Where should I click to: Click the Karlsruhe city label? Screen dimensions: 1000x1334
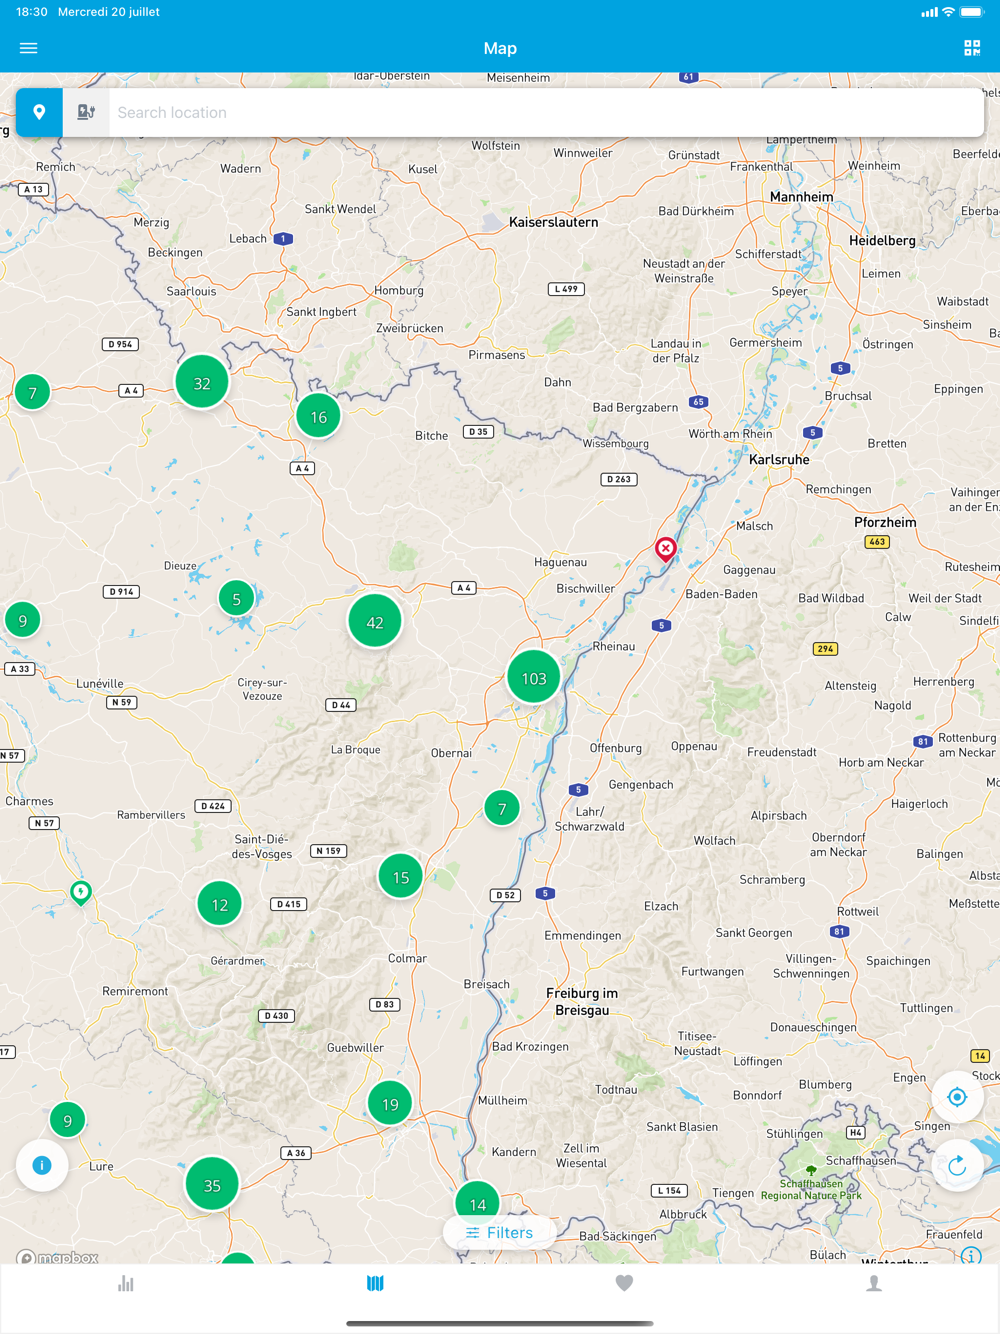coord(779,460)
